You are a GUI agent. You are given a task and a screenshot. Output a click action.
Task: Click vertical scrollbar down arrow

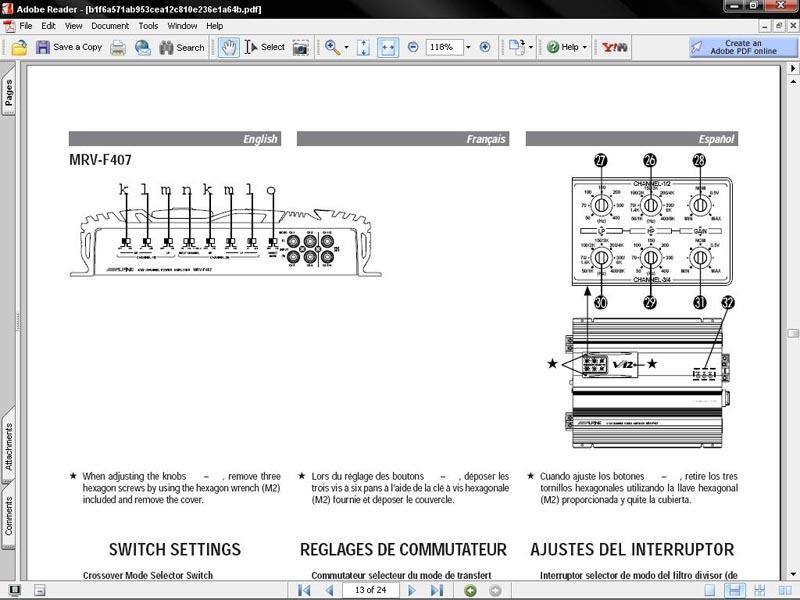click(x=793, y=574)
